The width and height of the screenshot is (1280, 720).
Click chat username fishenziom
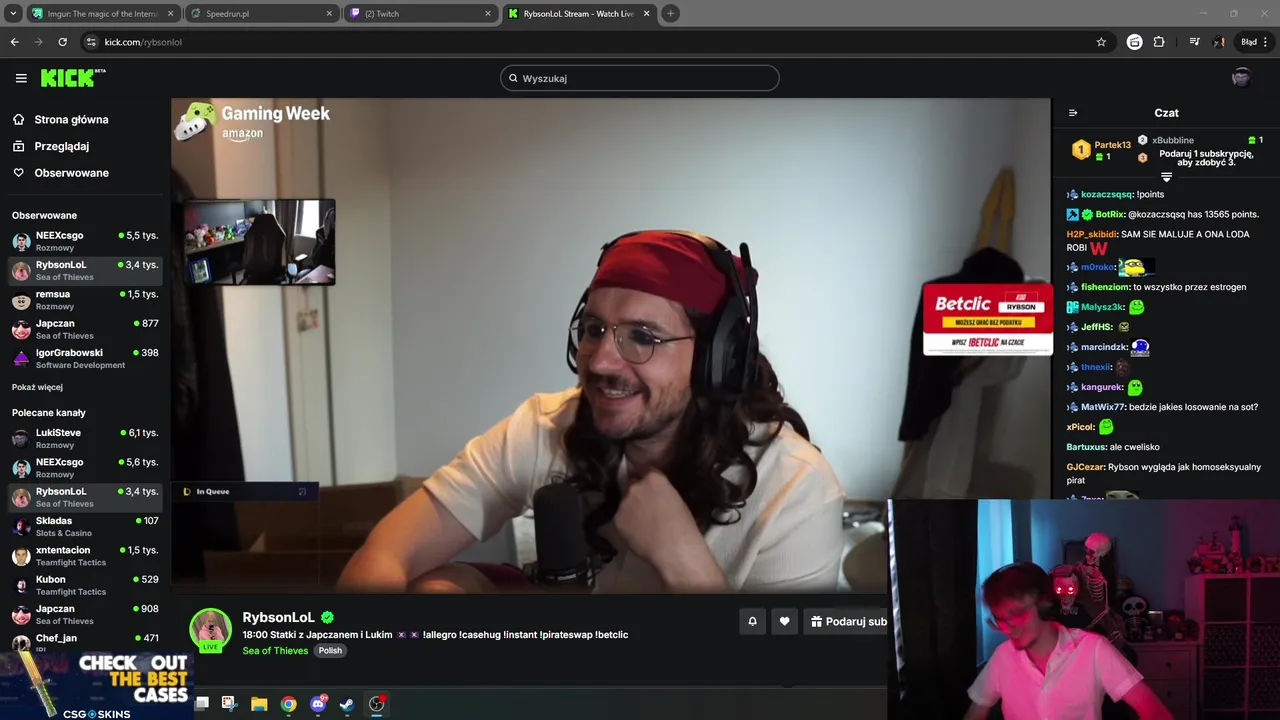(x=1104, y=287)
